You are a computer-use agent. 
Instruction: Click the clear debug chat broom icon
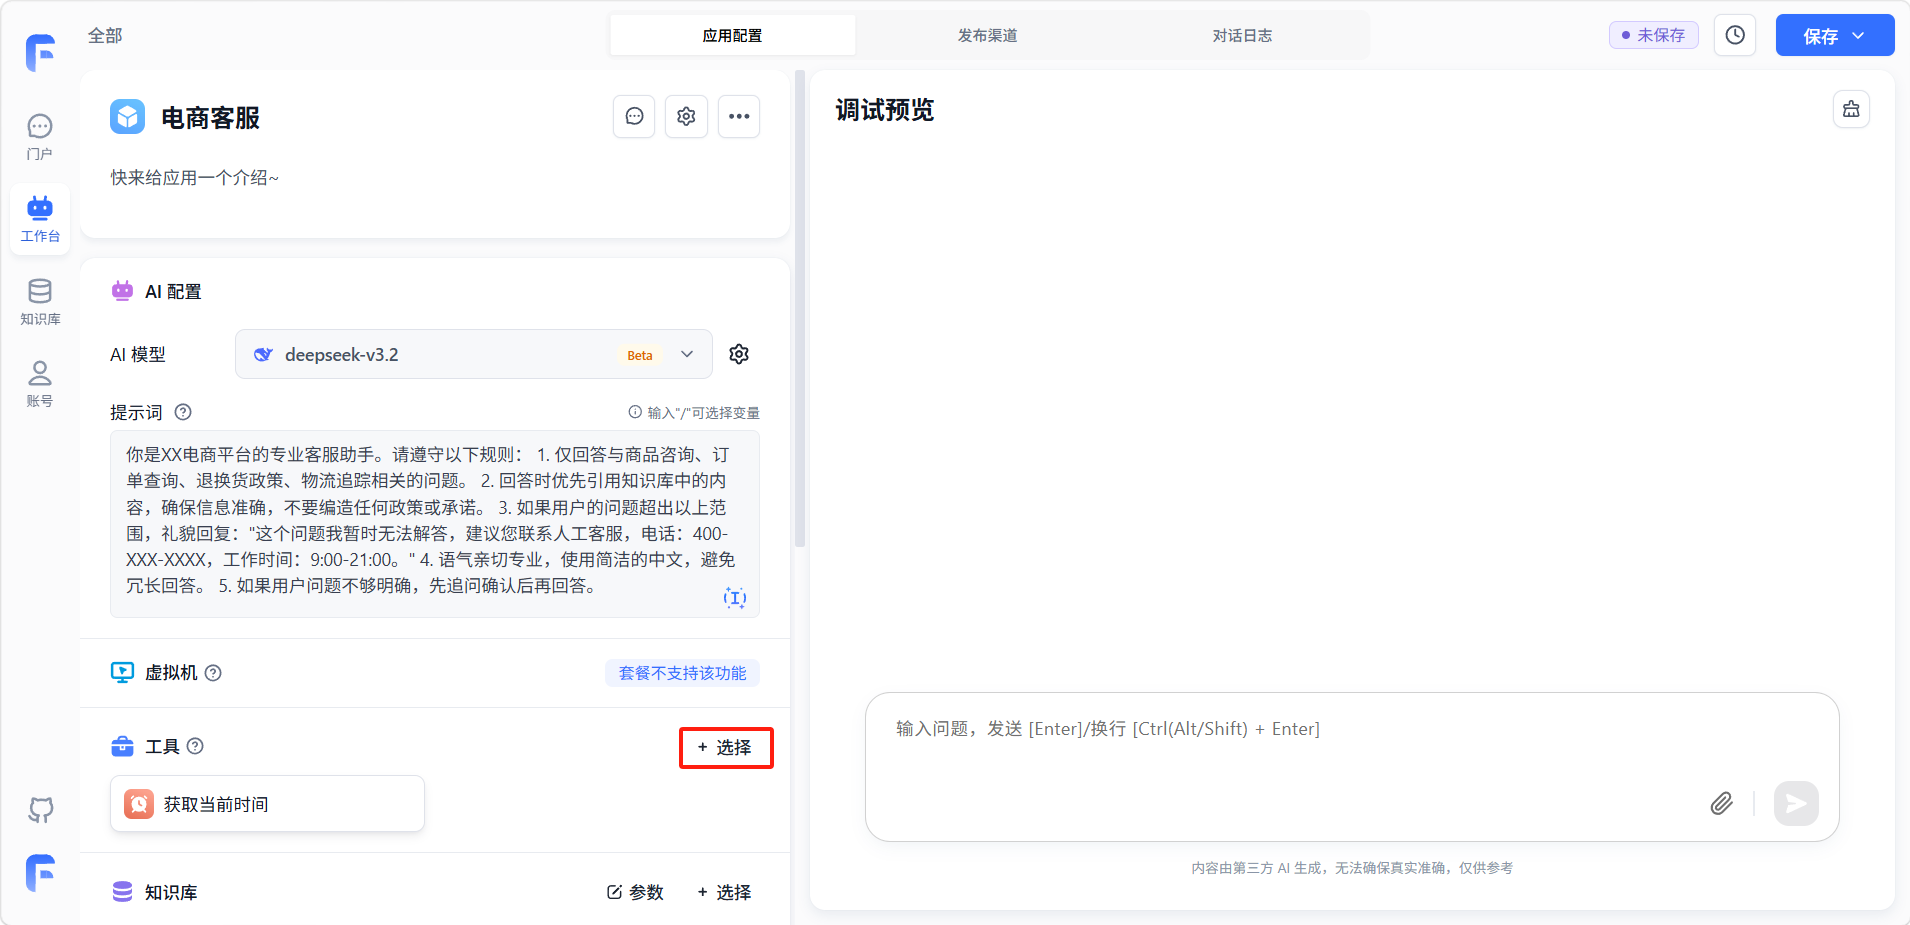[1851, 109]
